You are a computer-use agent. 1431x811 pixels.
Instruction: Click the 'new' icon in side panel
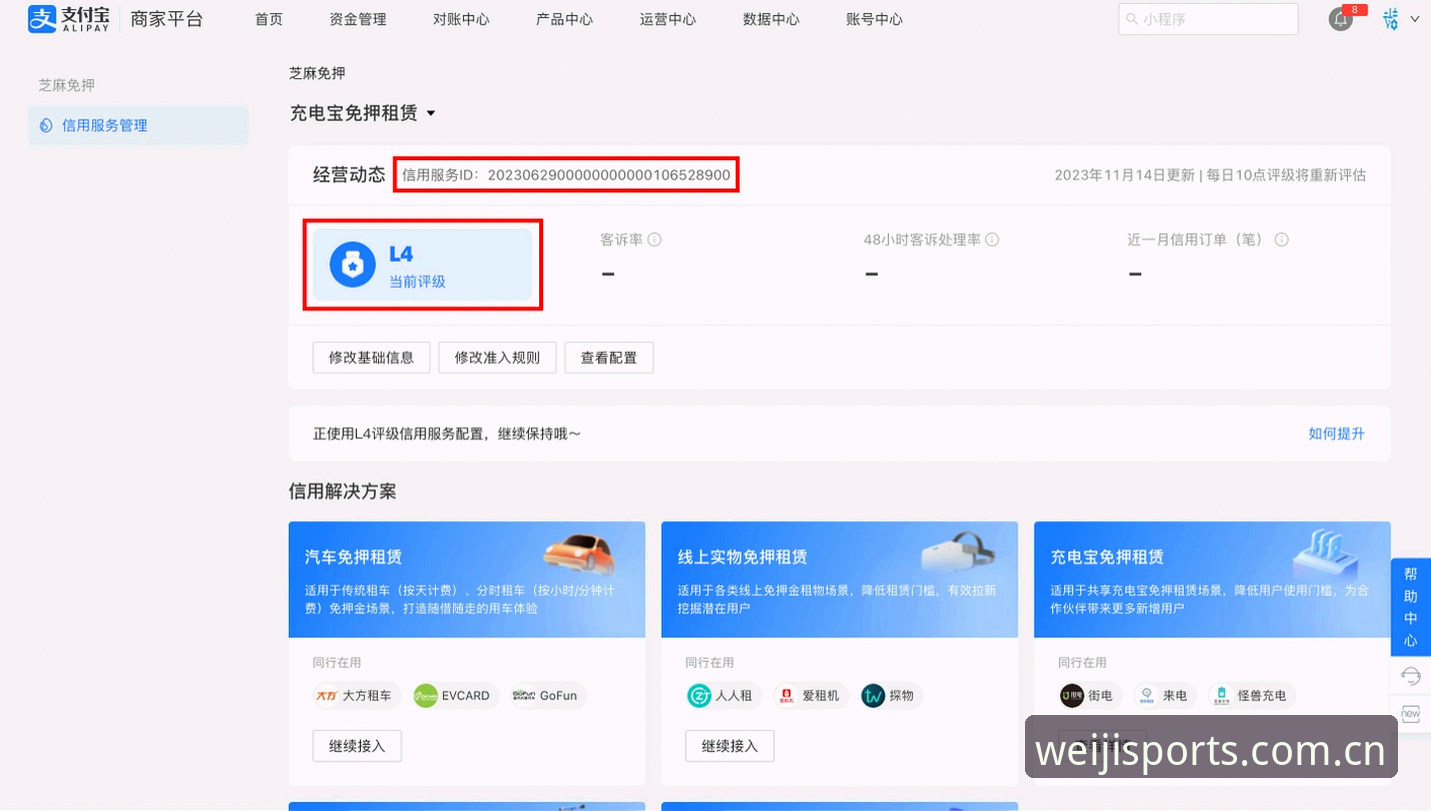tap(1410, 714)
